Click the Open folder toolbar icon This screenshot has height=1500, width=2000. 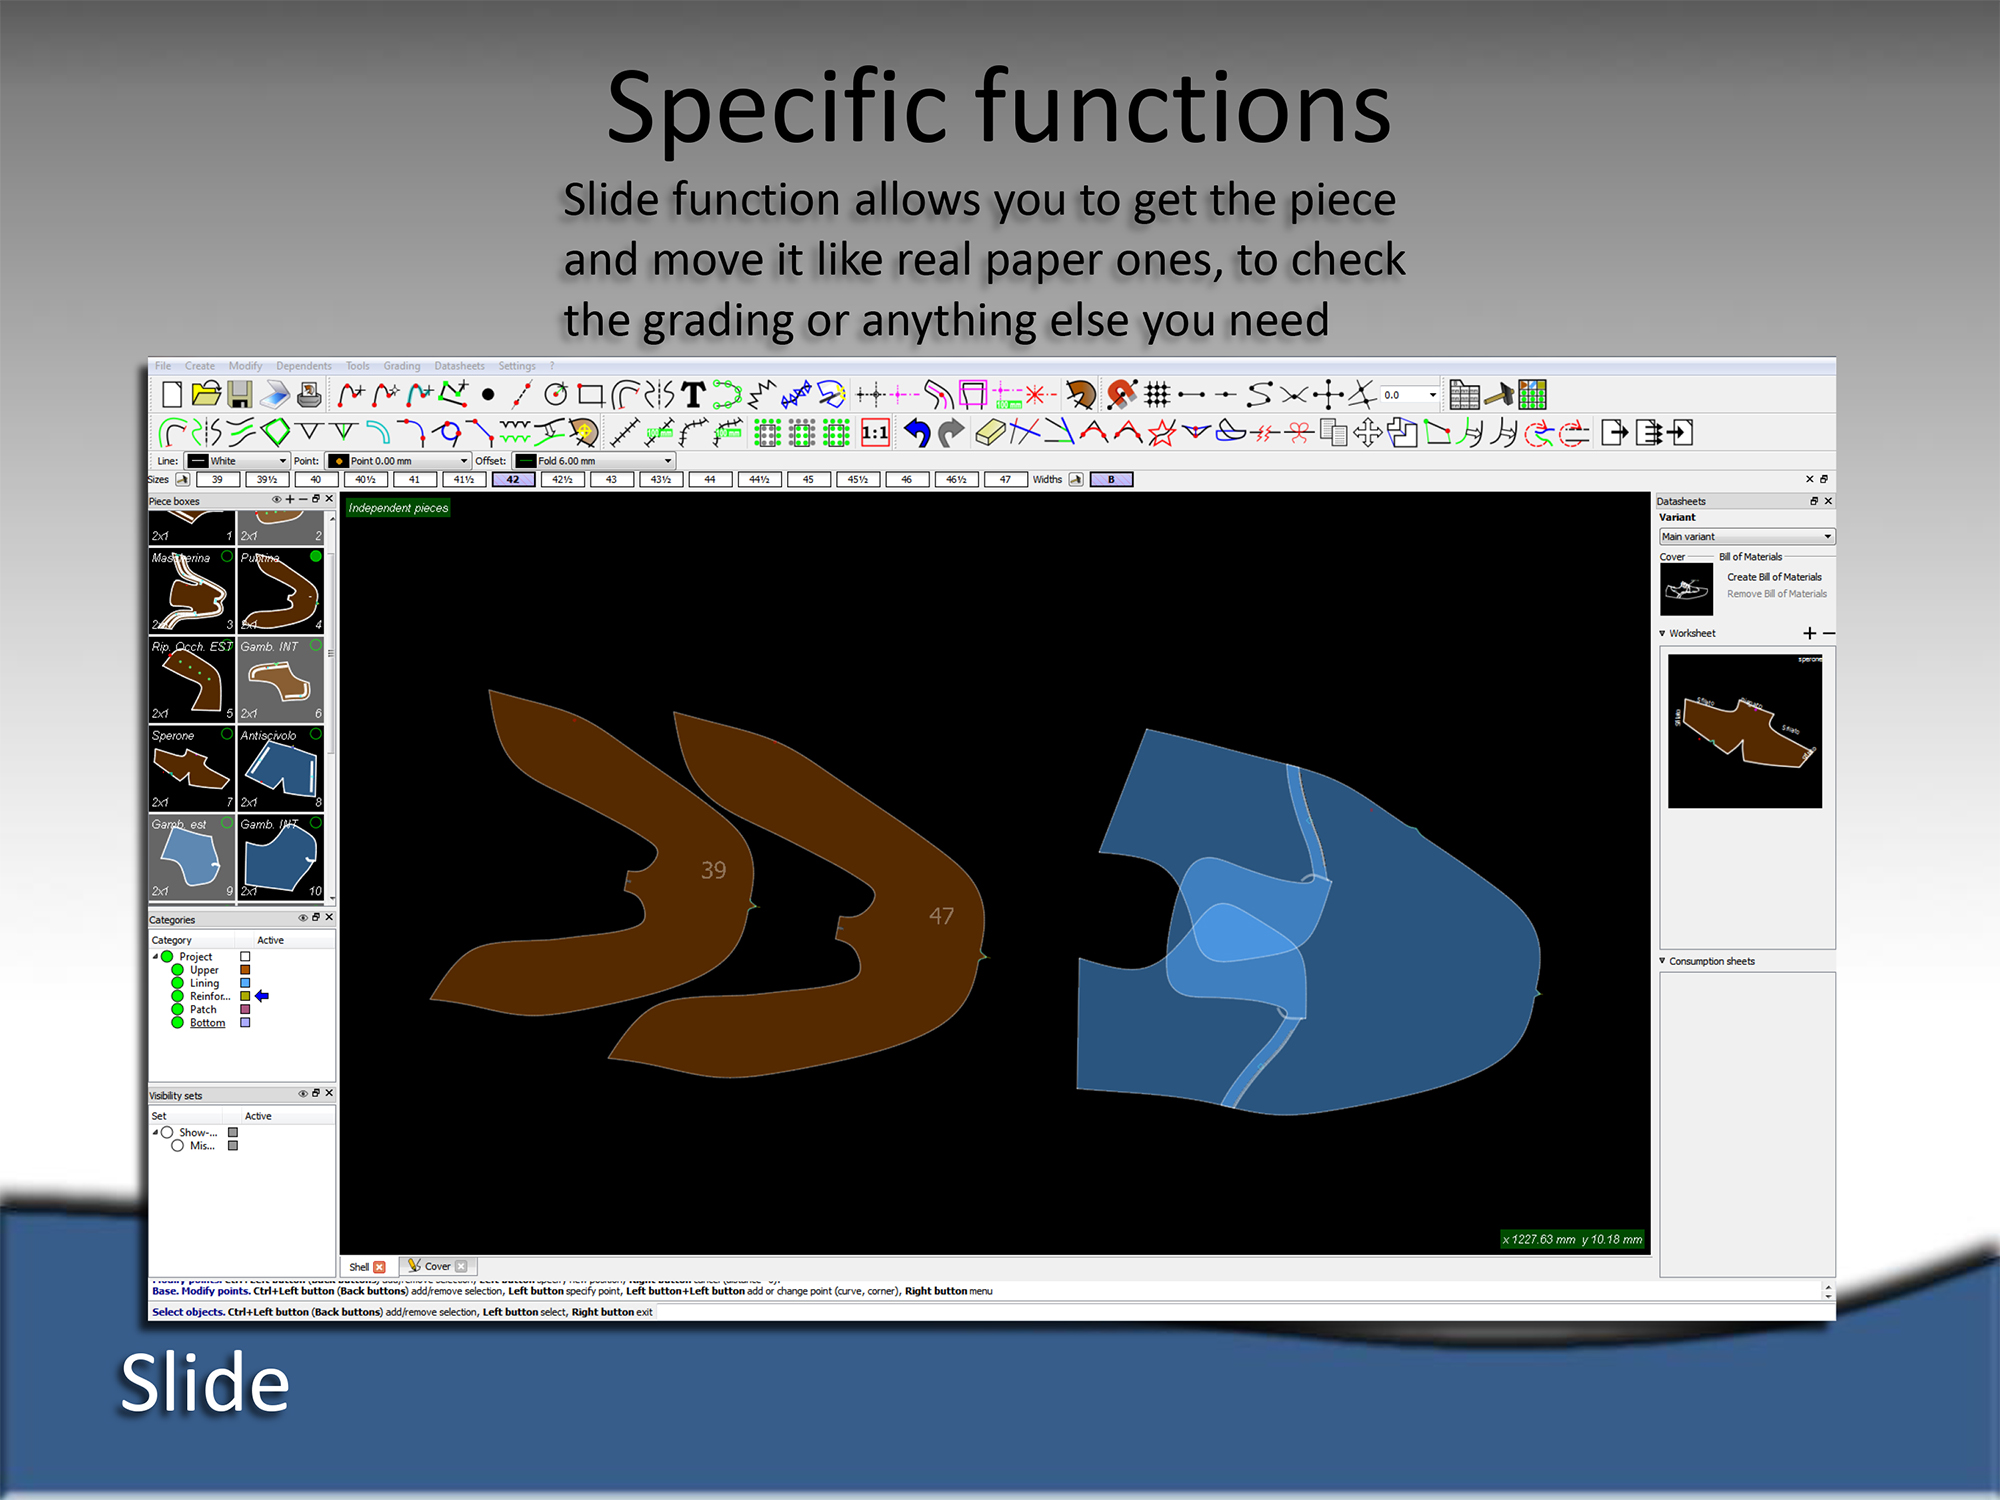pos(206,394)
